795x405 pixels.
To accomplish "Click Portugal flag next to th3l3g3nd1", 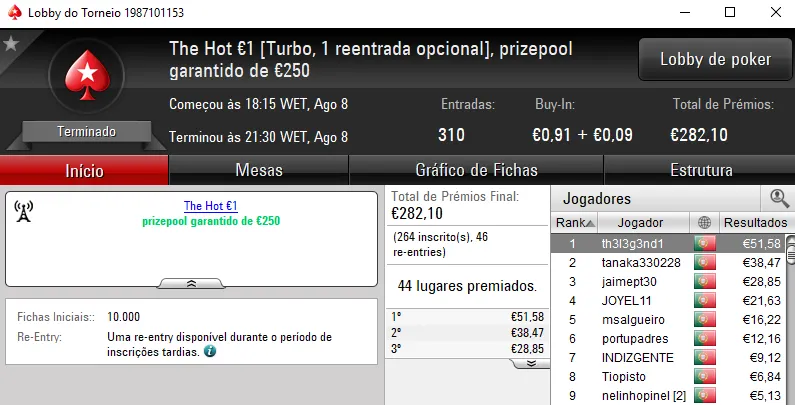I will 705,243.
